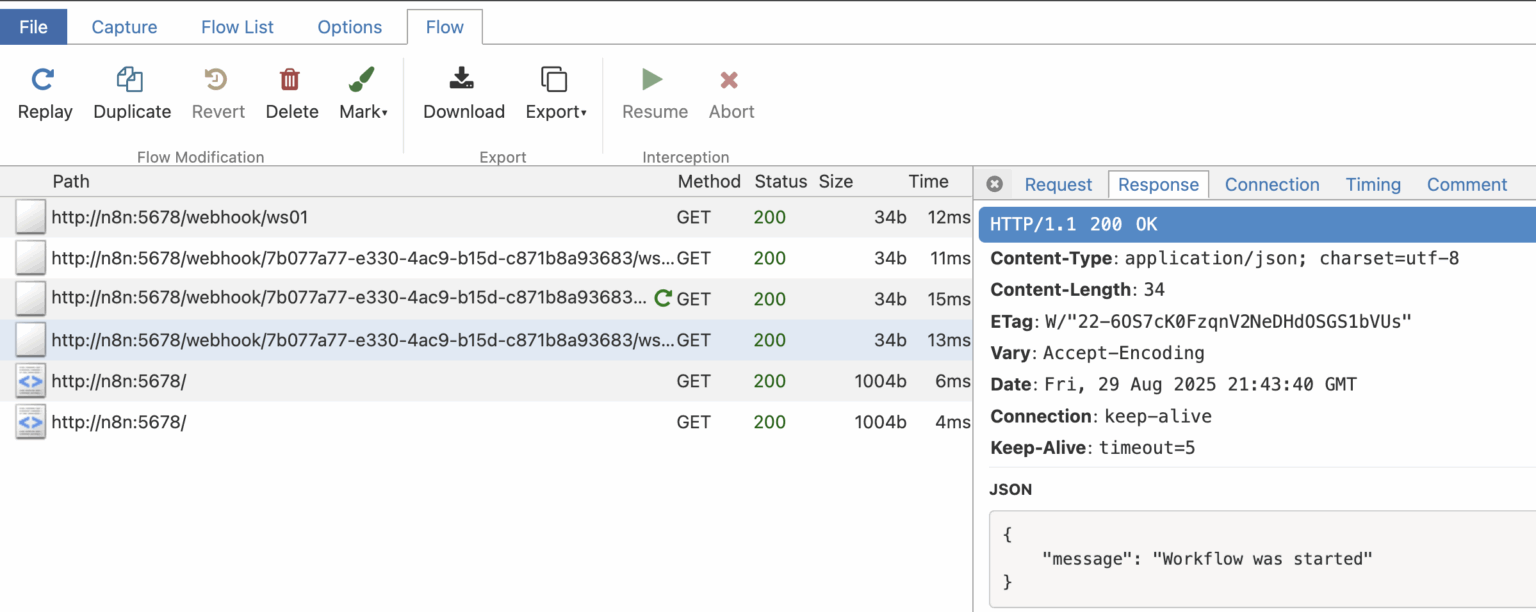Screen dimensions: 1536x612
Task: Click the Resume interception icon
Action: [653, 80]
